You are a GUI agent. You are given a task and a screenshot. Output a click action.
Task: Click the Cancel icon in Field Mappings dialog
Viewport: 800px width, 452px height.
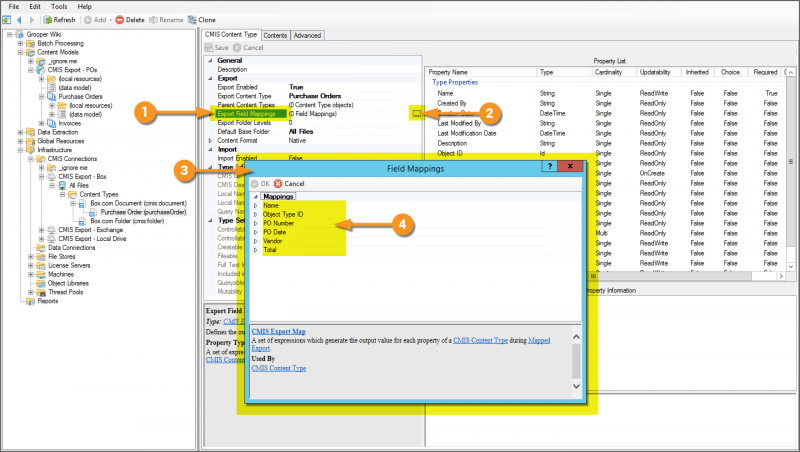(278, 184)
